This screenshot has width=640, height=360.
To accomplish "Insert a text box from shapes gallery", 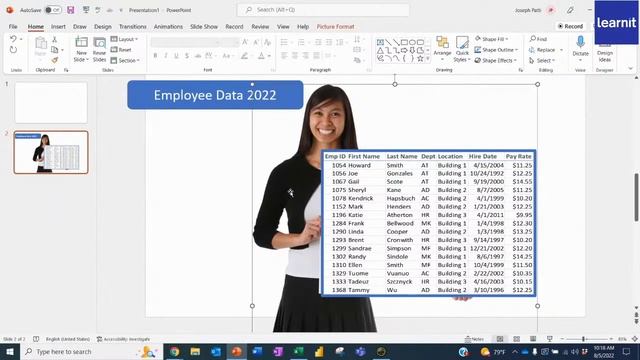I will pyautogui.click(x=380, y=42).
